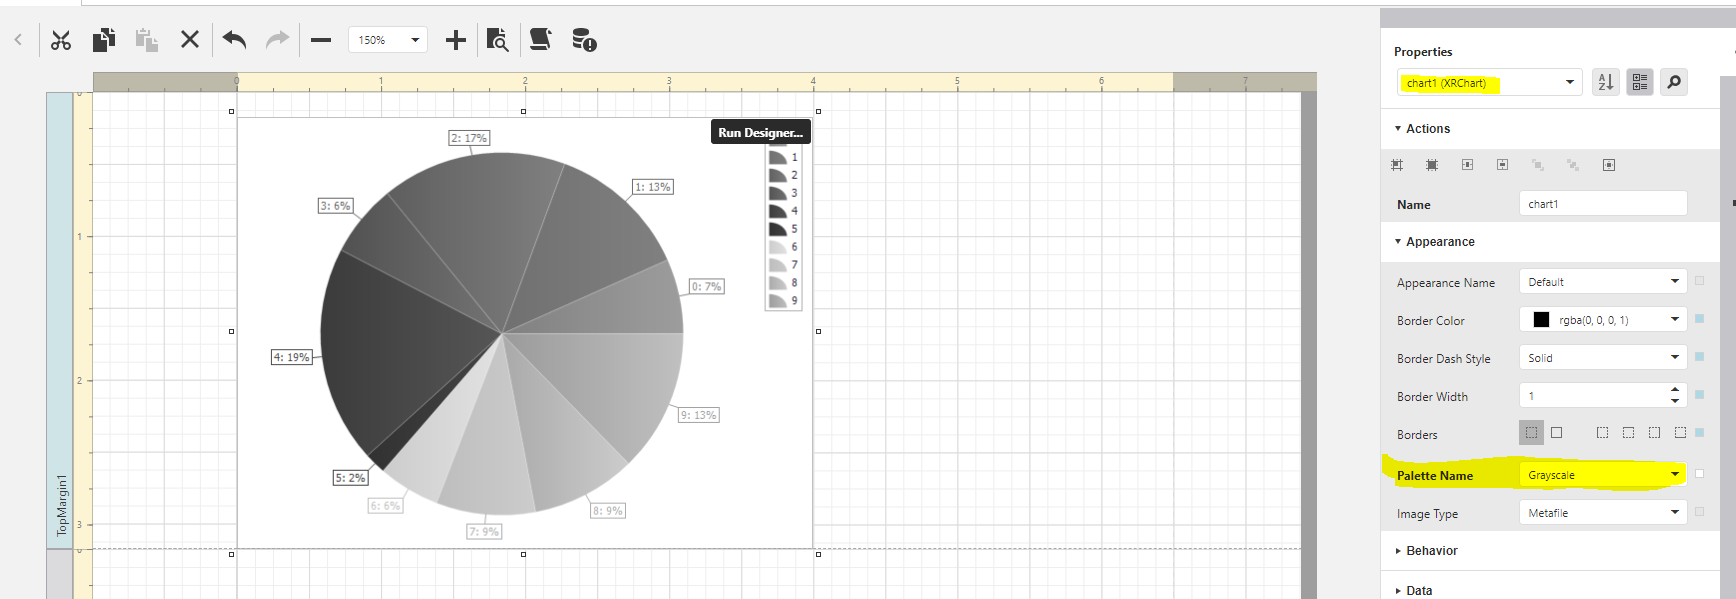
Task: Click the 5: 2% pie label
Action: click(350, 478)
